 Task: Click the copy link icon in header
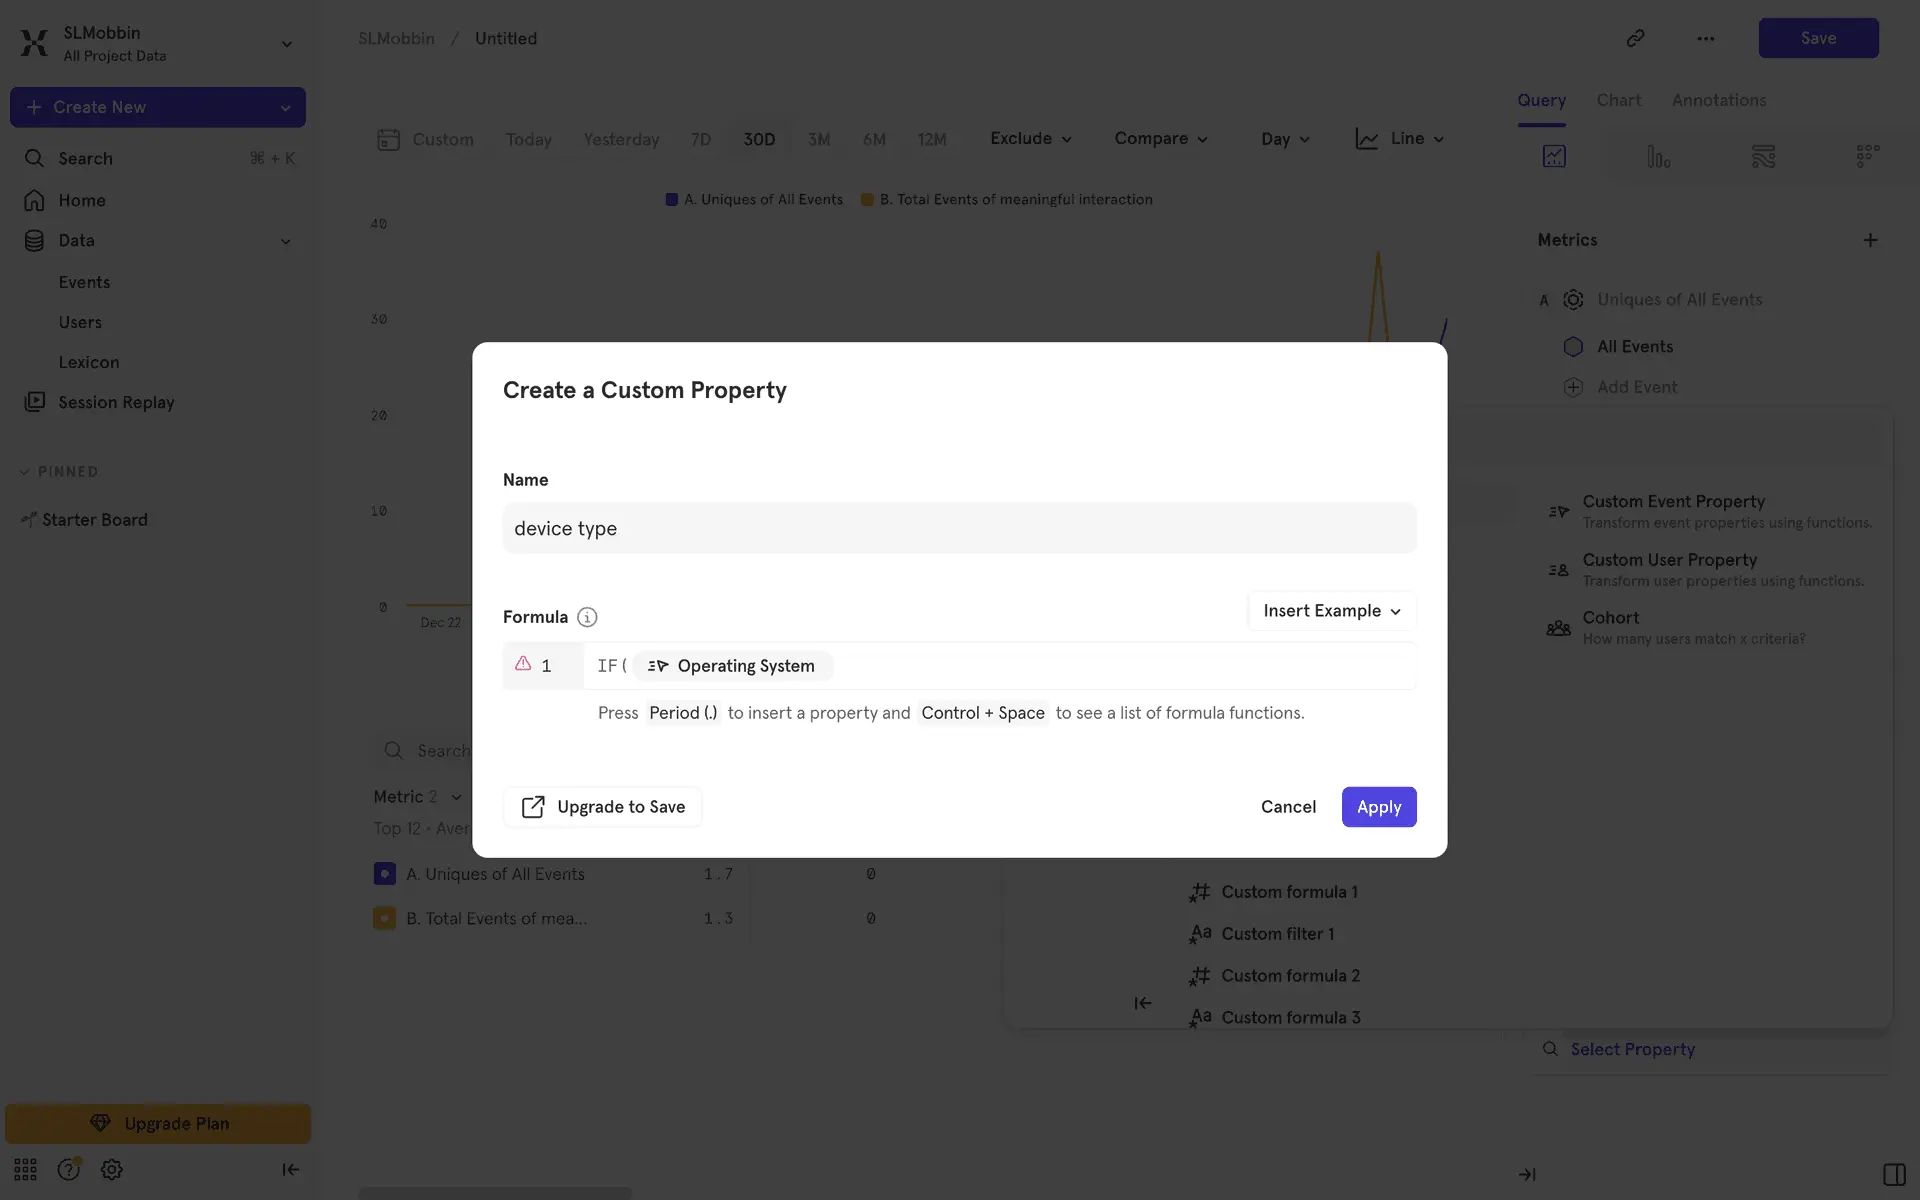click(1635, 38)
